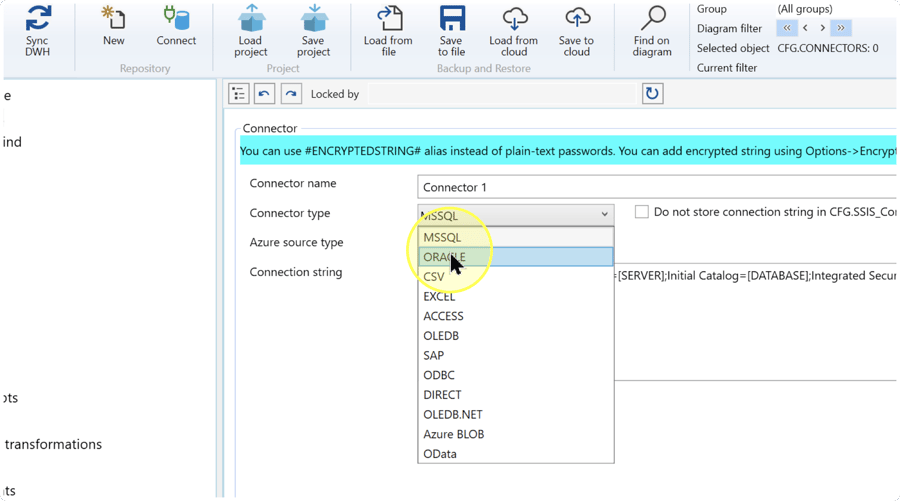Choose Load from file
This screenshot has width=900, height=501.
coord(389,32)
